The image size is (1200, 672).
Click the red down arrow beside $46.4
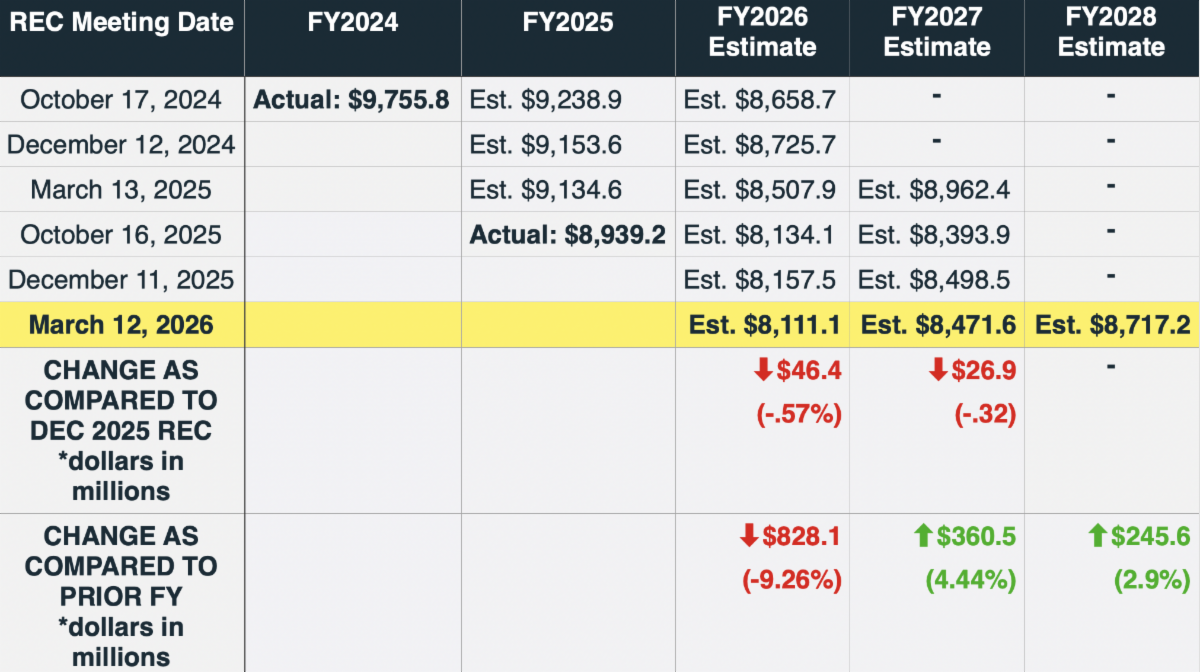tap(763, 371)
